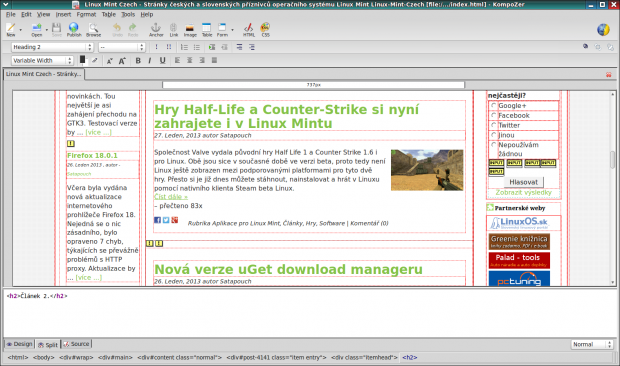Insert a Table via toolbar

click(x=207, y=30)
